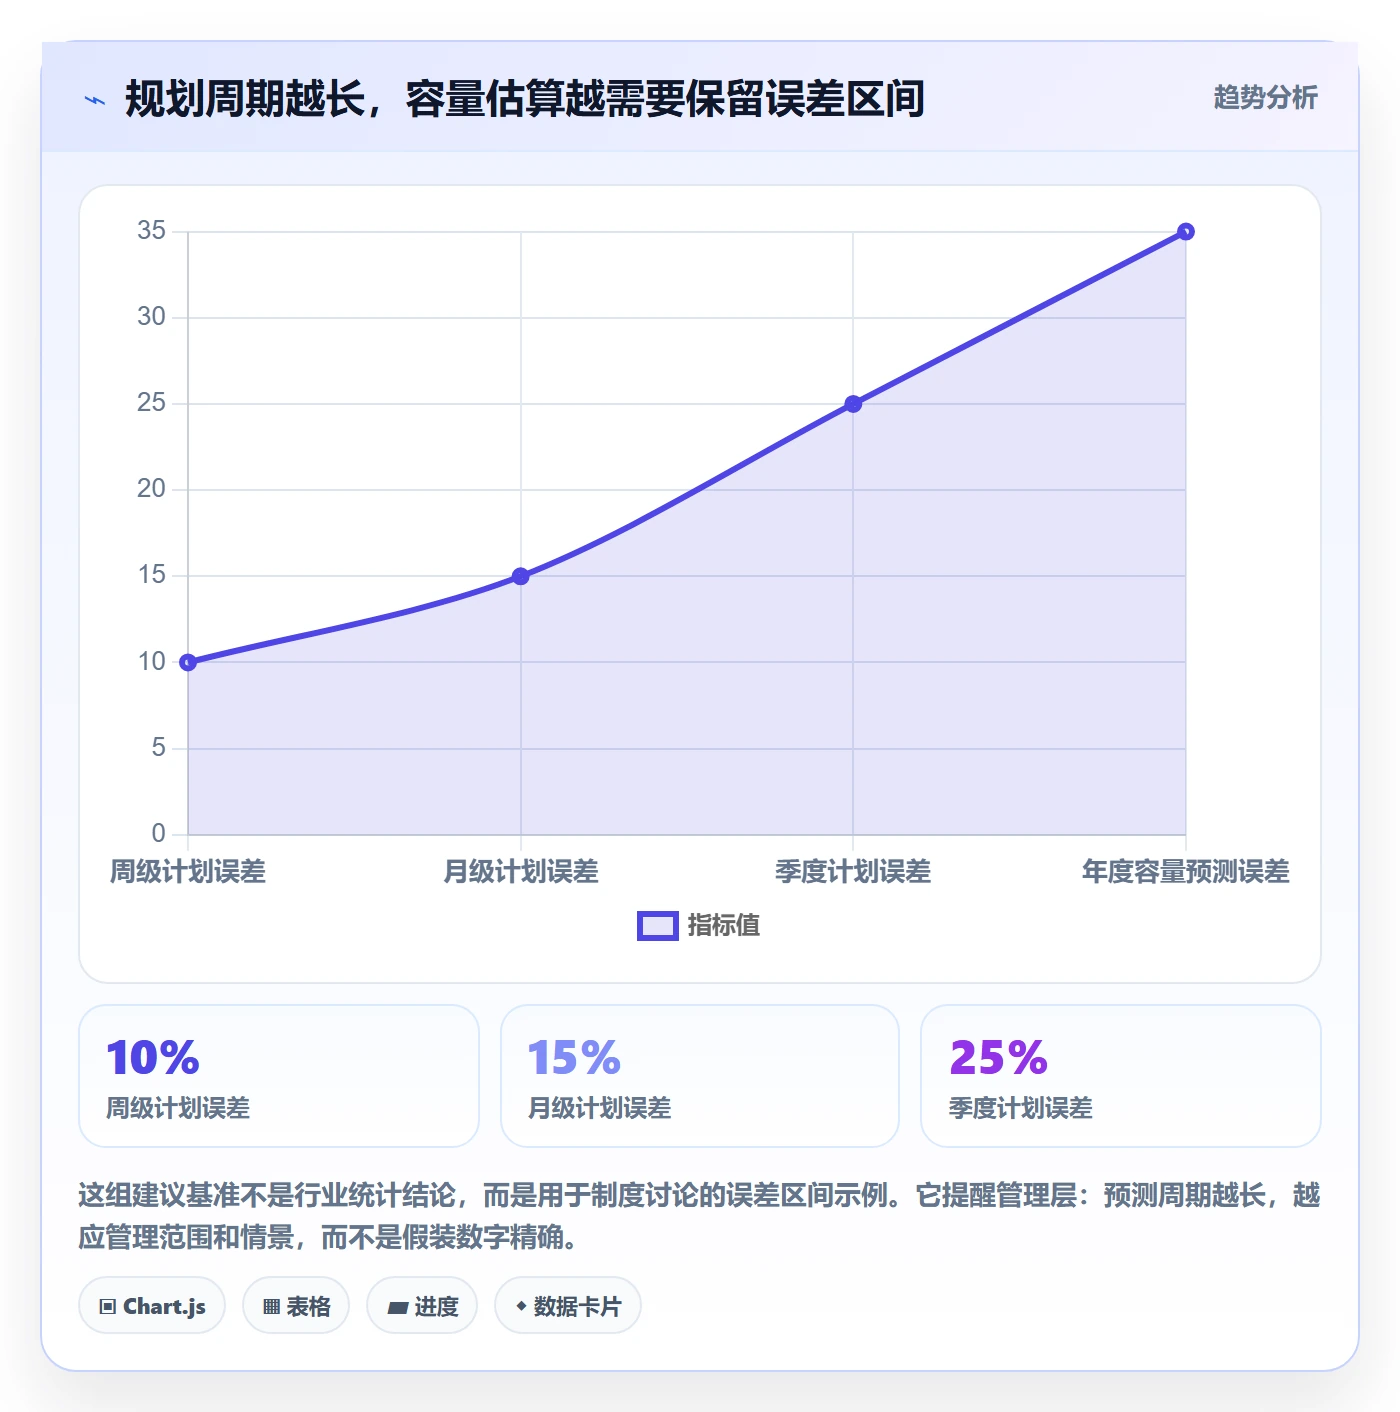Toggle the 指标值 legend swatch
Viewport: 1400px width, 1412px height.
tap(658, 926)
